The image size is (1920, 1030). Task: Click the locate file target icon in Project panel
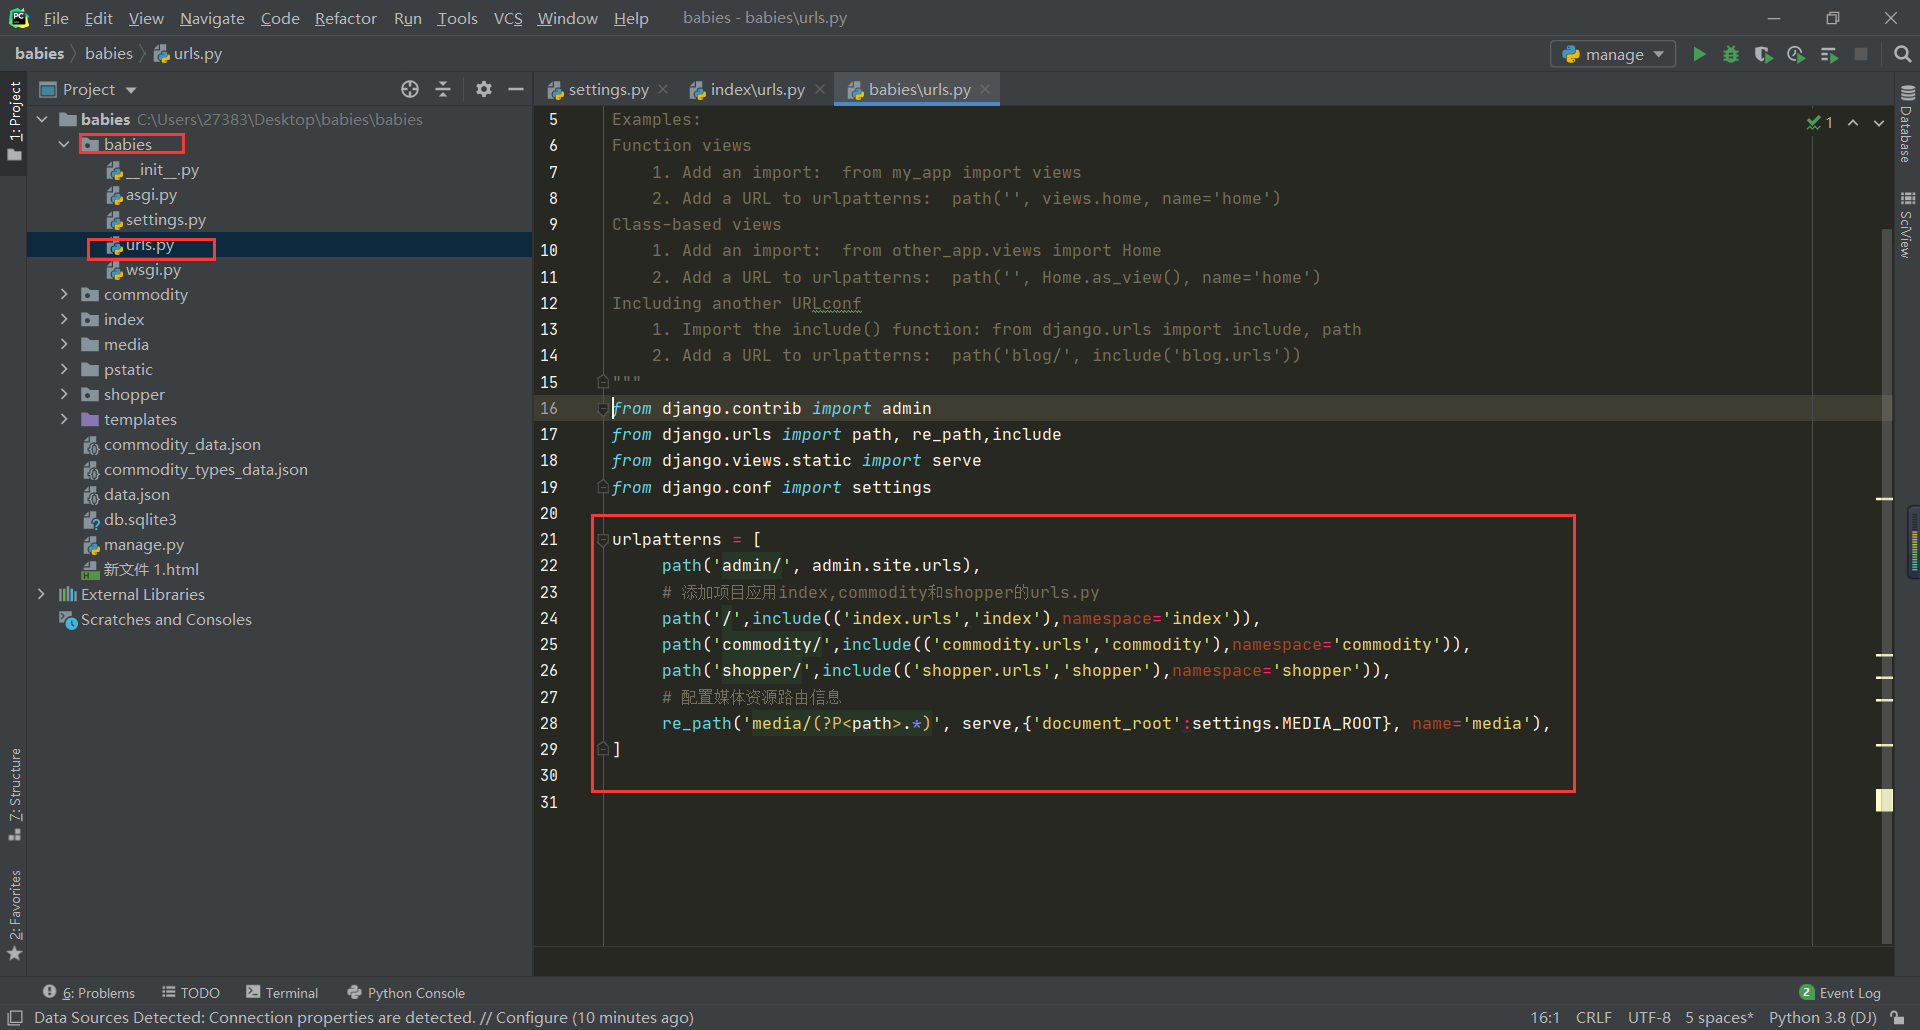pos(410,89)
